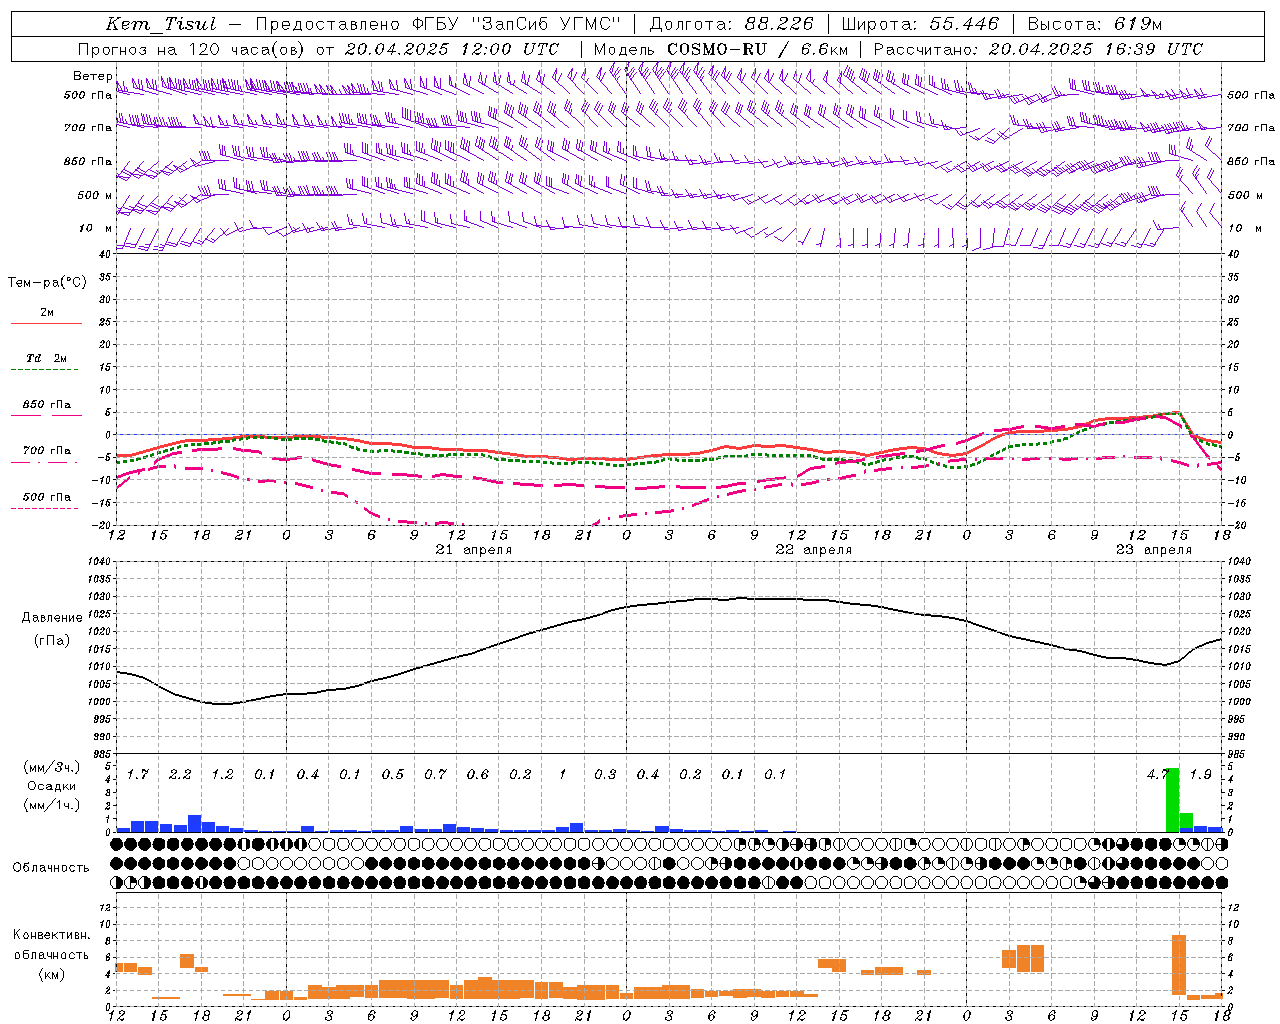Click the "Осадки" precipitation label
Screen dimensions: 1280x1024
tap(51, 786)
